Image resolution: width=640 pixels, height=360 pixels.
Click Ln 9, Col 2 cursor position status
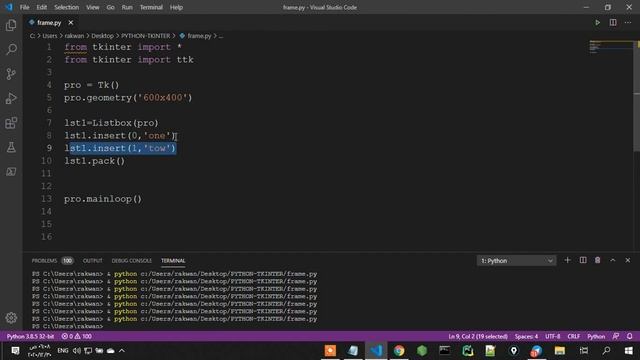[478, 336]
